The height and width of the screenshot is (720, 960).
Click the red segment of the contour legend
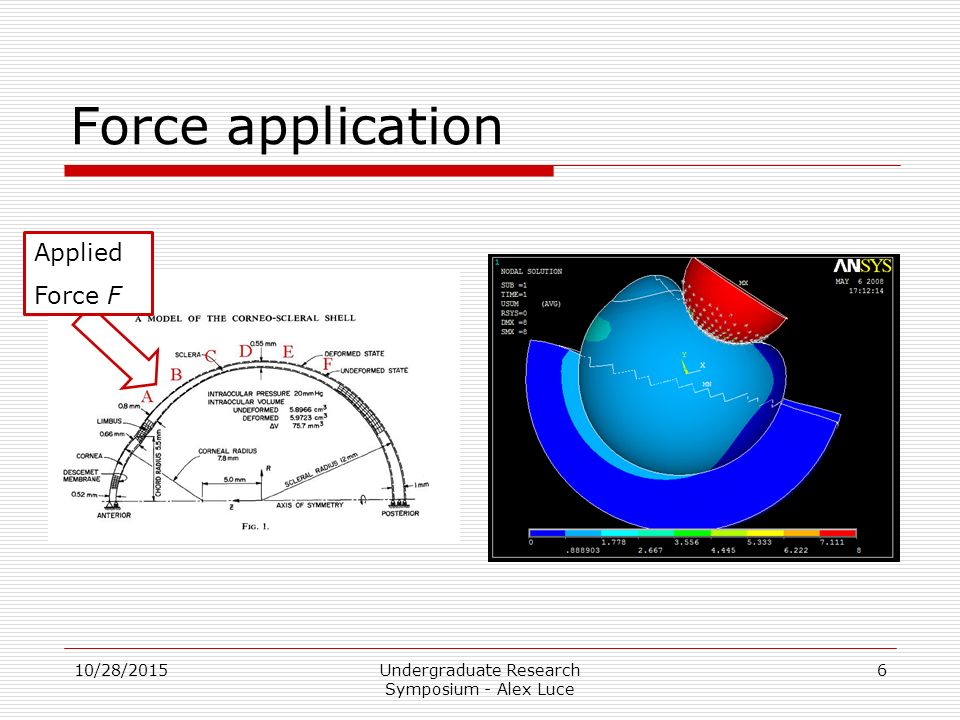838,533
